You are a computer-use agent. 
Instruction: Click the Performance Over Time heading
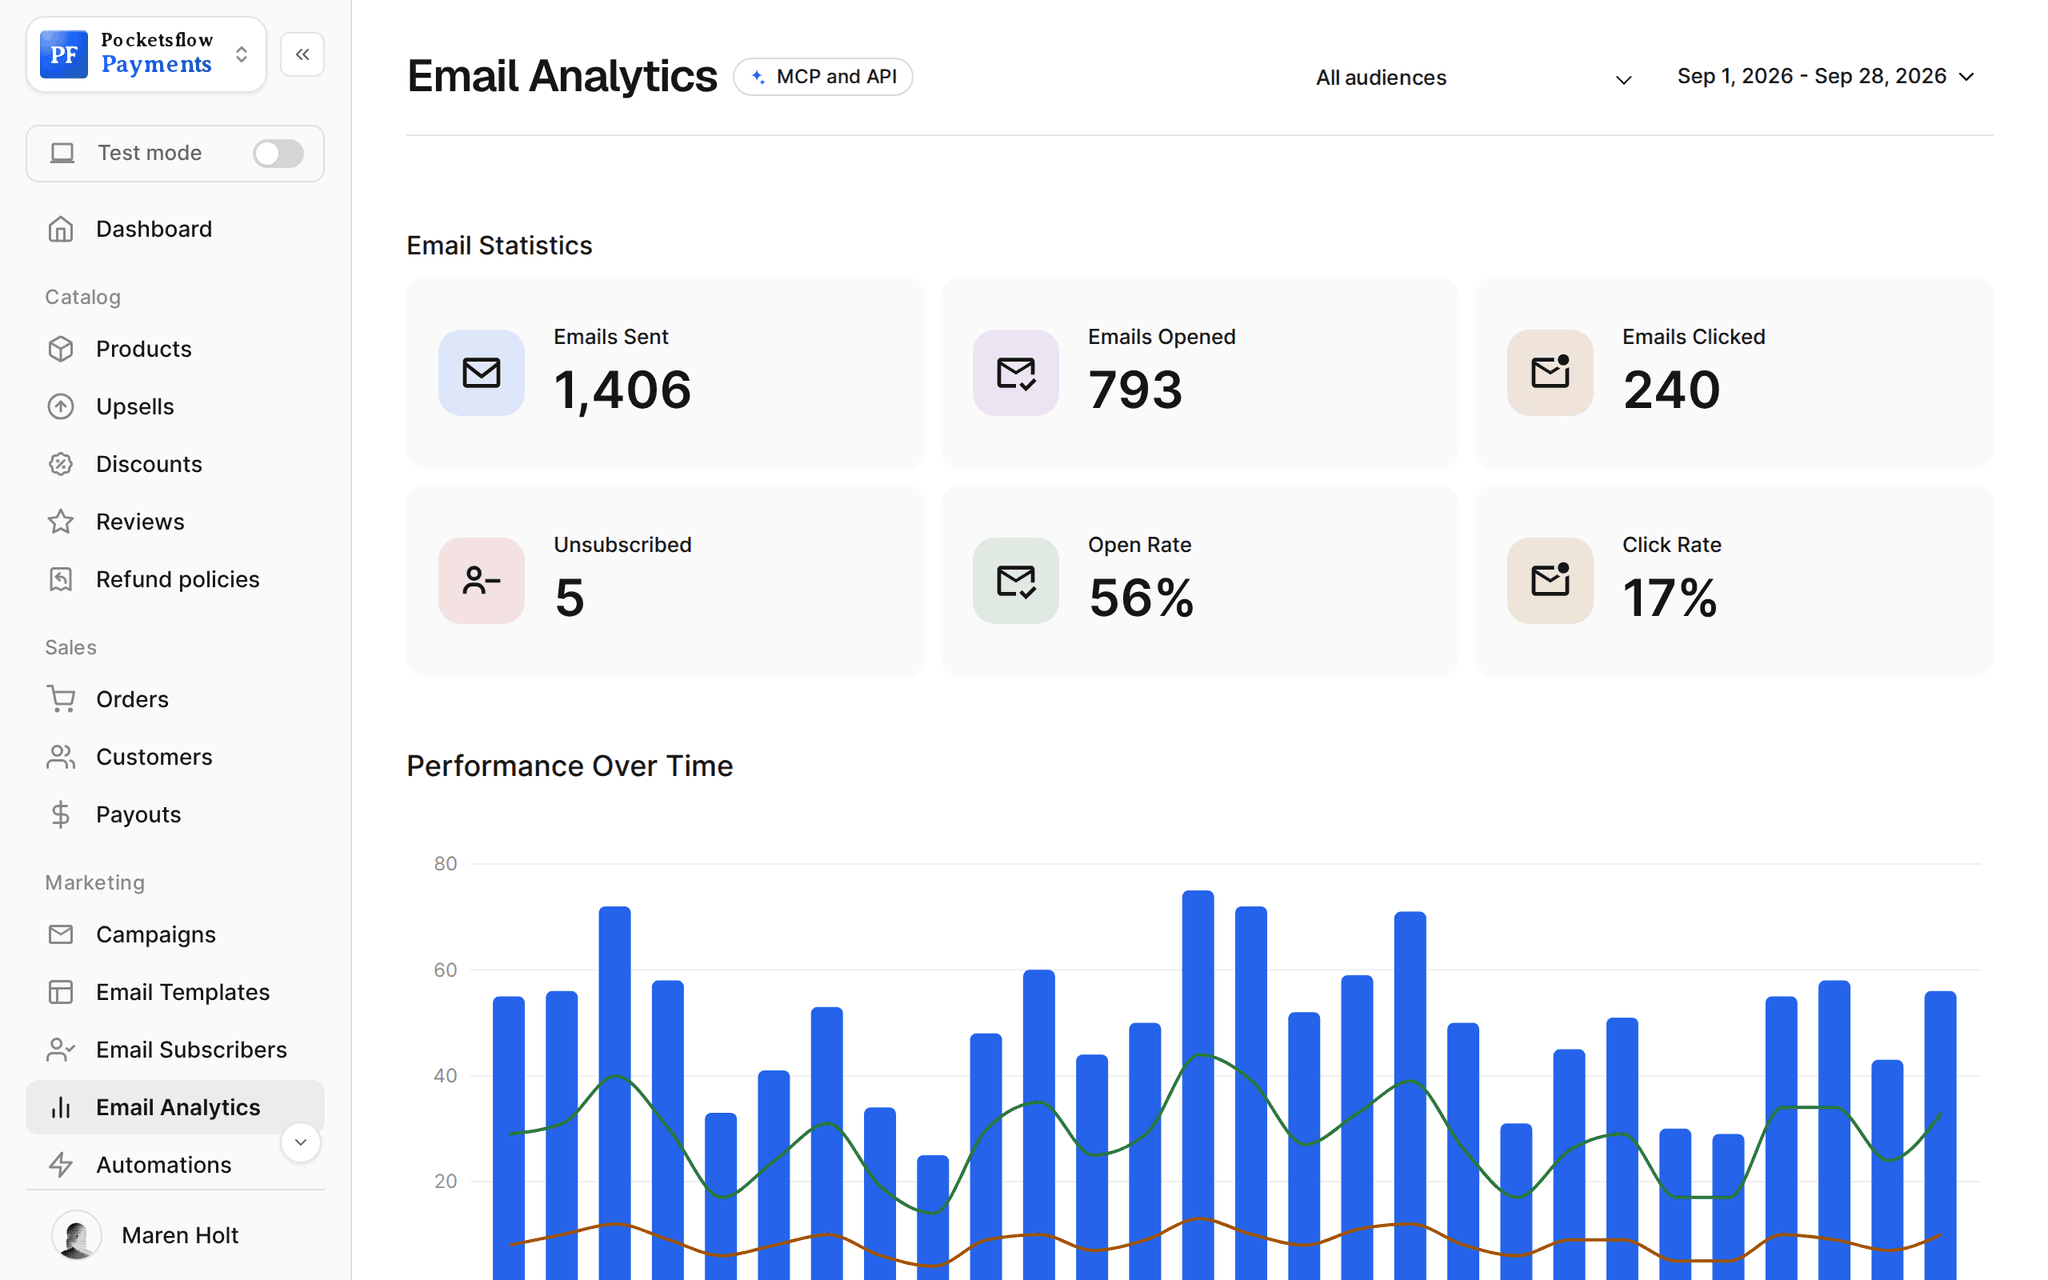click(x=570, y=766)
